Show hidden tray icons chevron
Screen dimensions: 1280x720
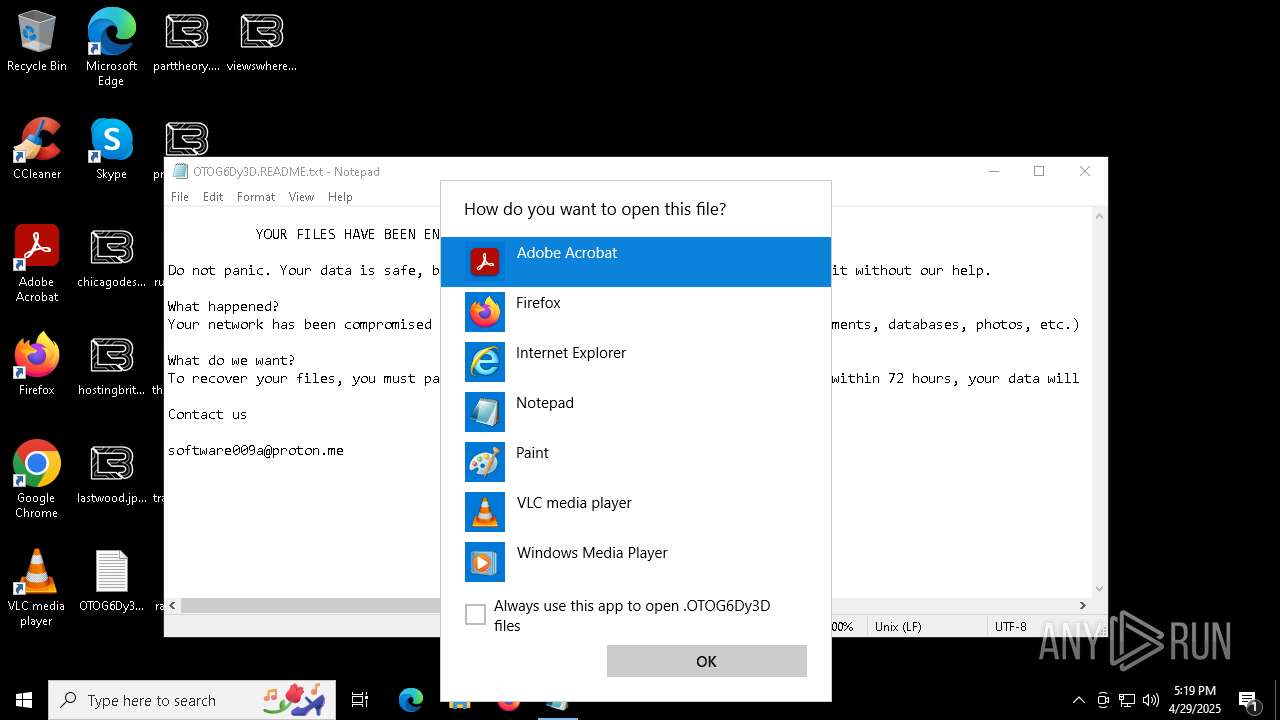coord(1078,700)
